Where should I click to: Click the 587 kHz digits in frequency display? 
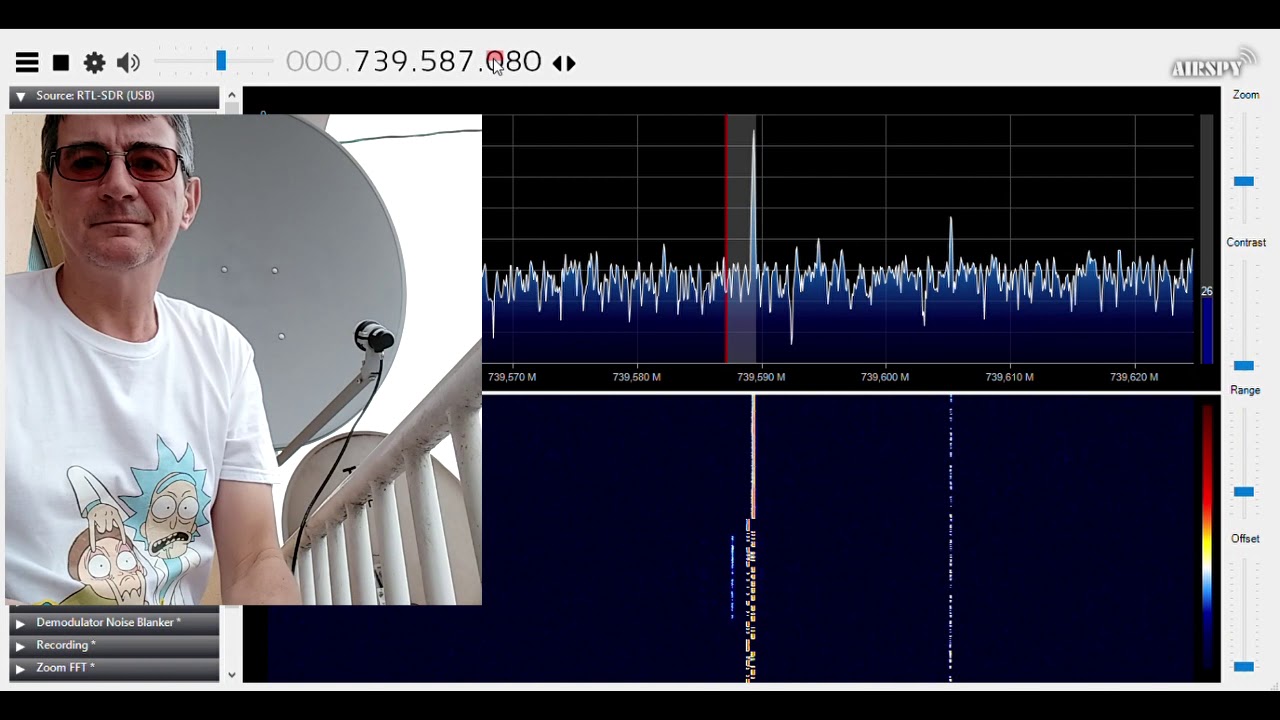point(445,62)
